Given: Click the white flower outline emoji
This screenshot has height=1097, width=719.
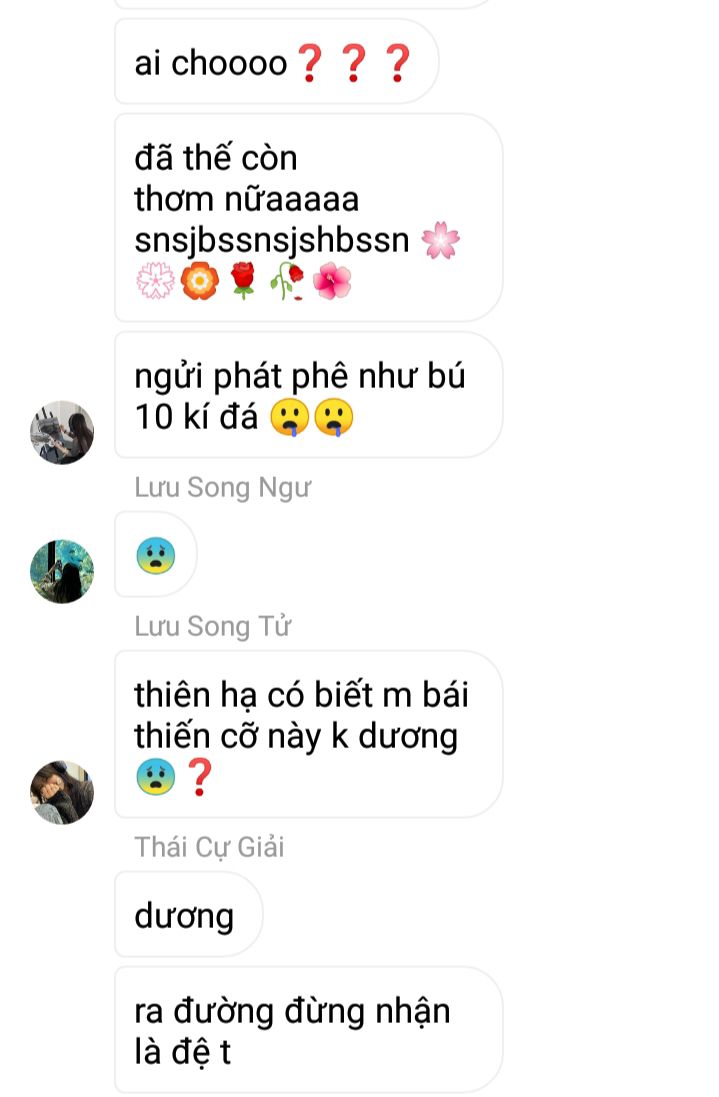Looking at the screenshot, I should coord(155,281).
